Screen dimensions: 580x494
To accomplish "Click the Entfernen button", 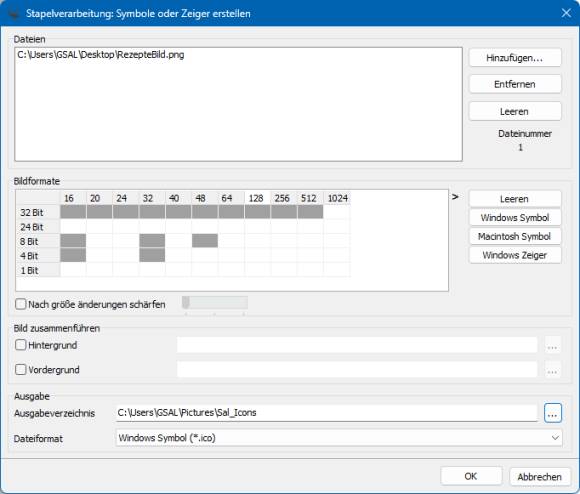I will [x=515, y=84].
